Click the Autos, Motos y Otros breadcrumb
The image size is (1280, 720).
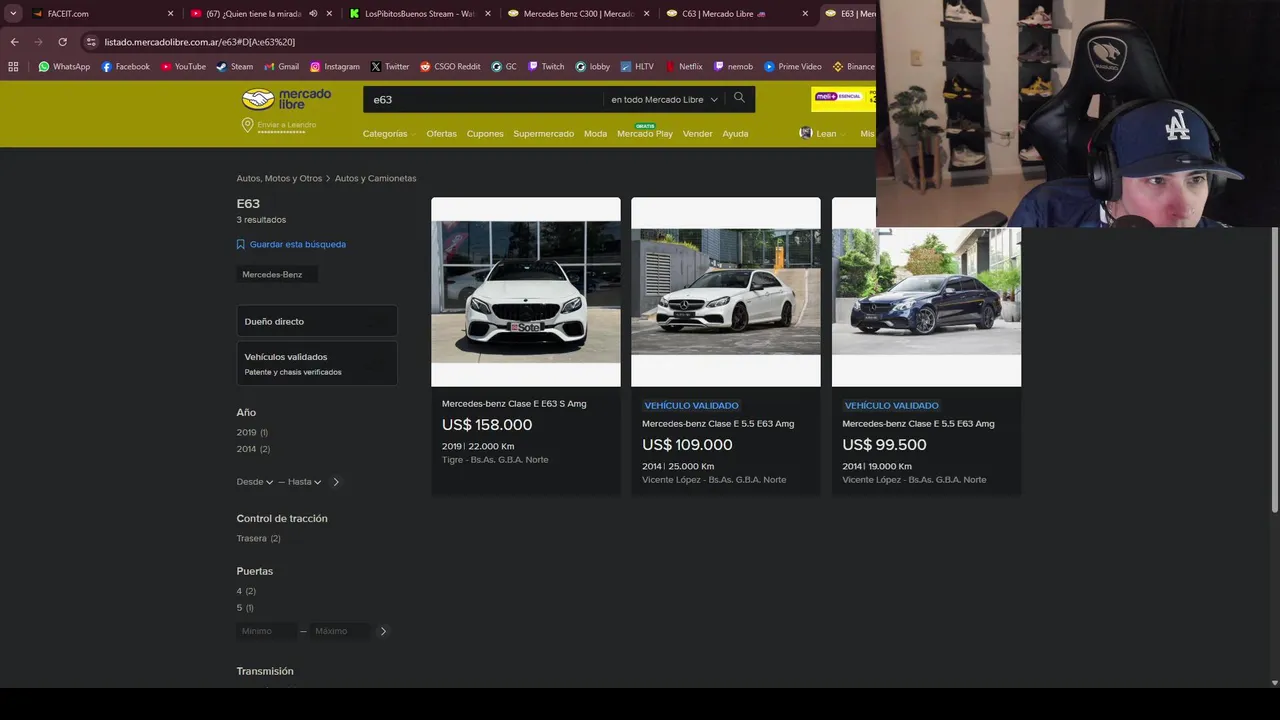coord(279,178)
